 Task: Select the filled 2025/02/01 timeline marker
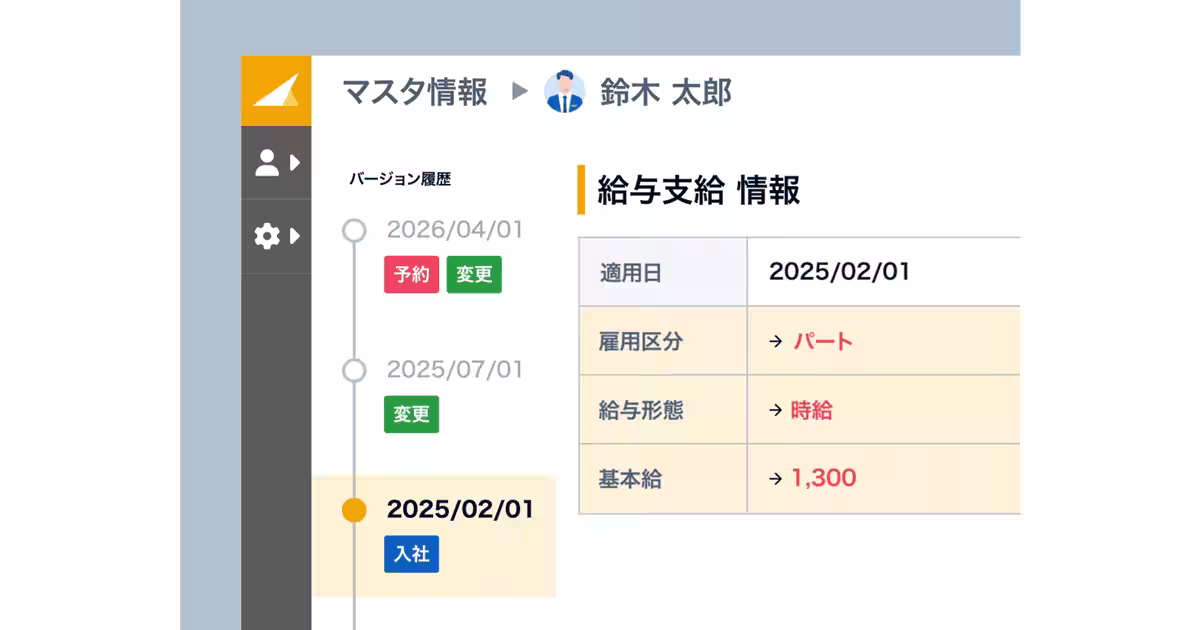click(x=353, y=508)
